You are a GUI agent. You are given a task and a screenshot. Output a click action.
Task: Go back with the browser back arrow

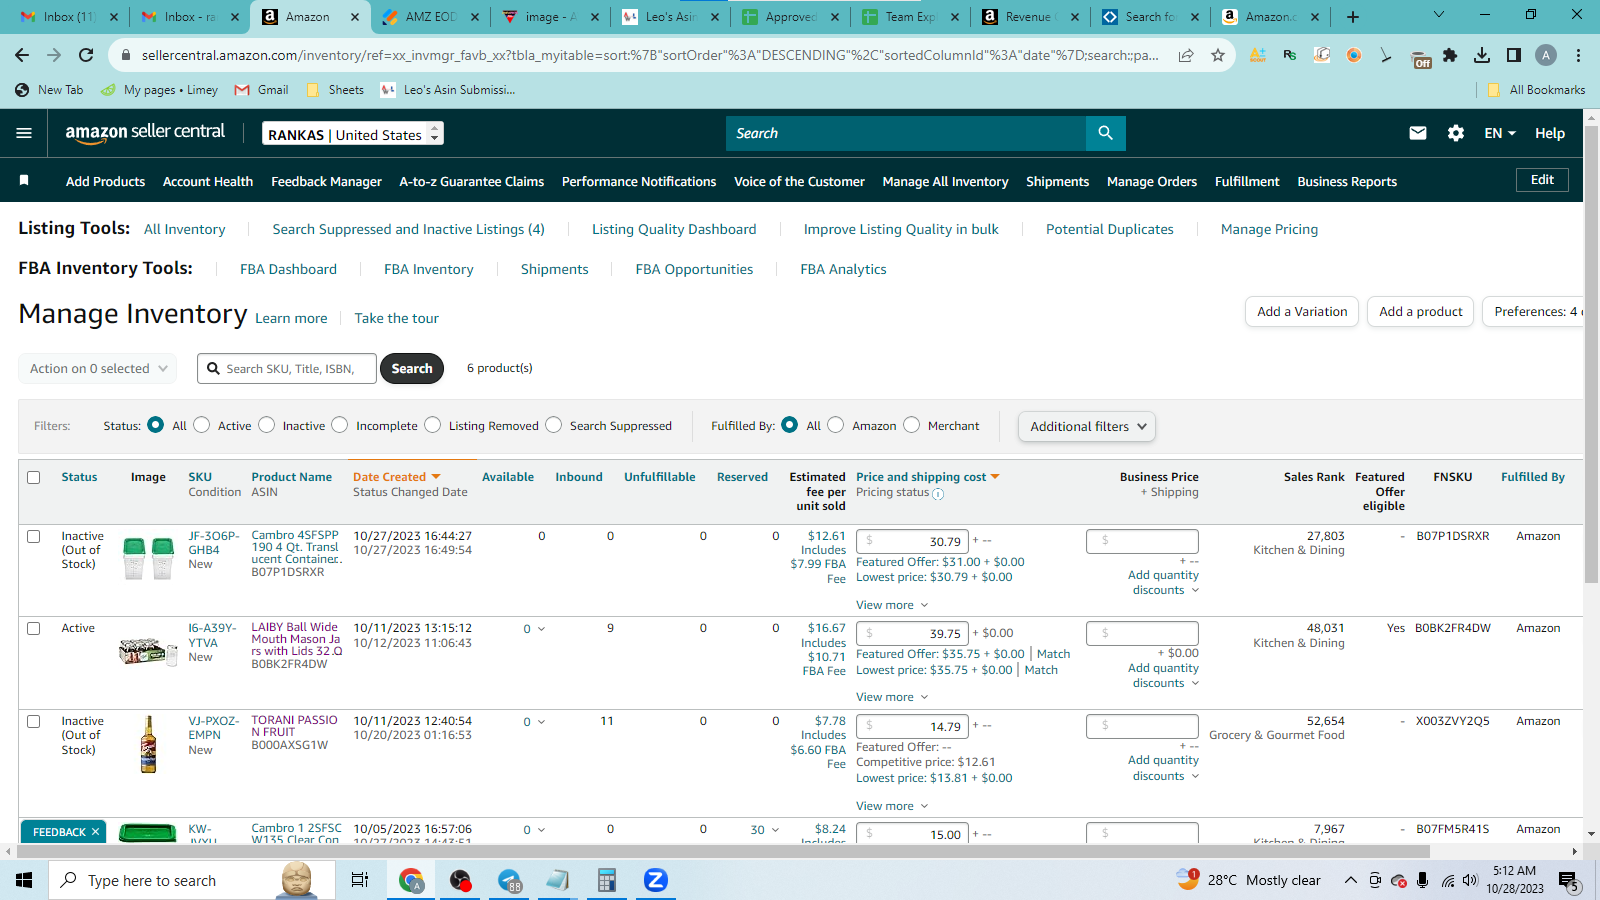click(22, 55)
